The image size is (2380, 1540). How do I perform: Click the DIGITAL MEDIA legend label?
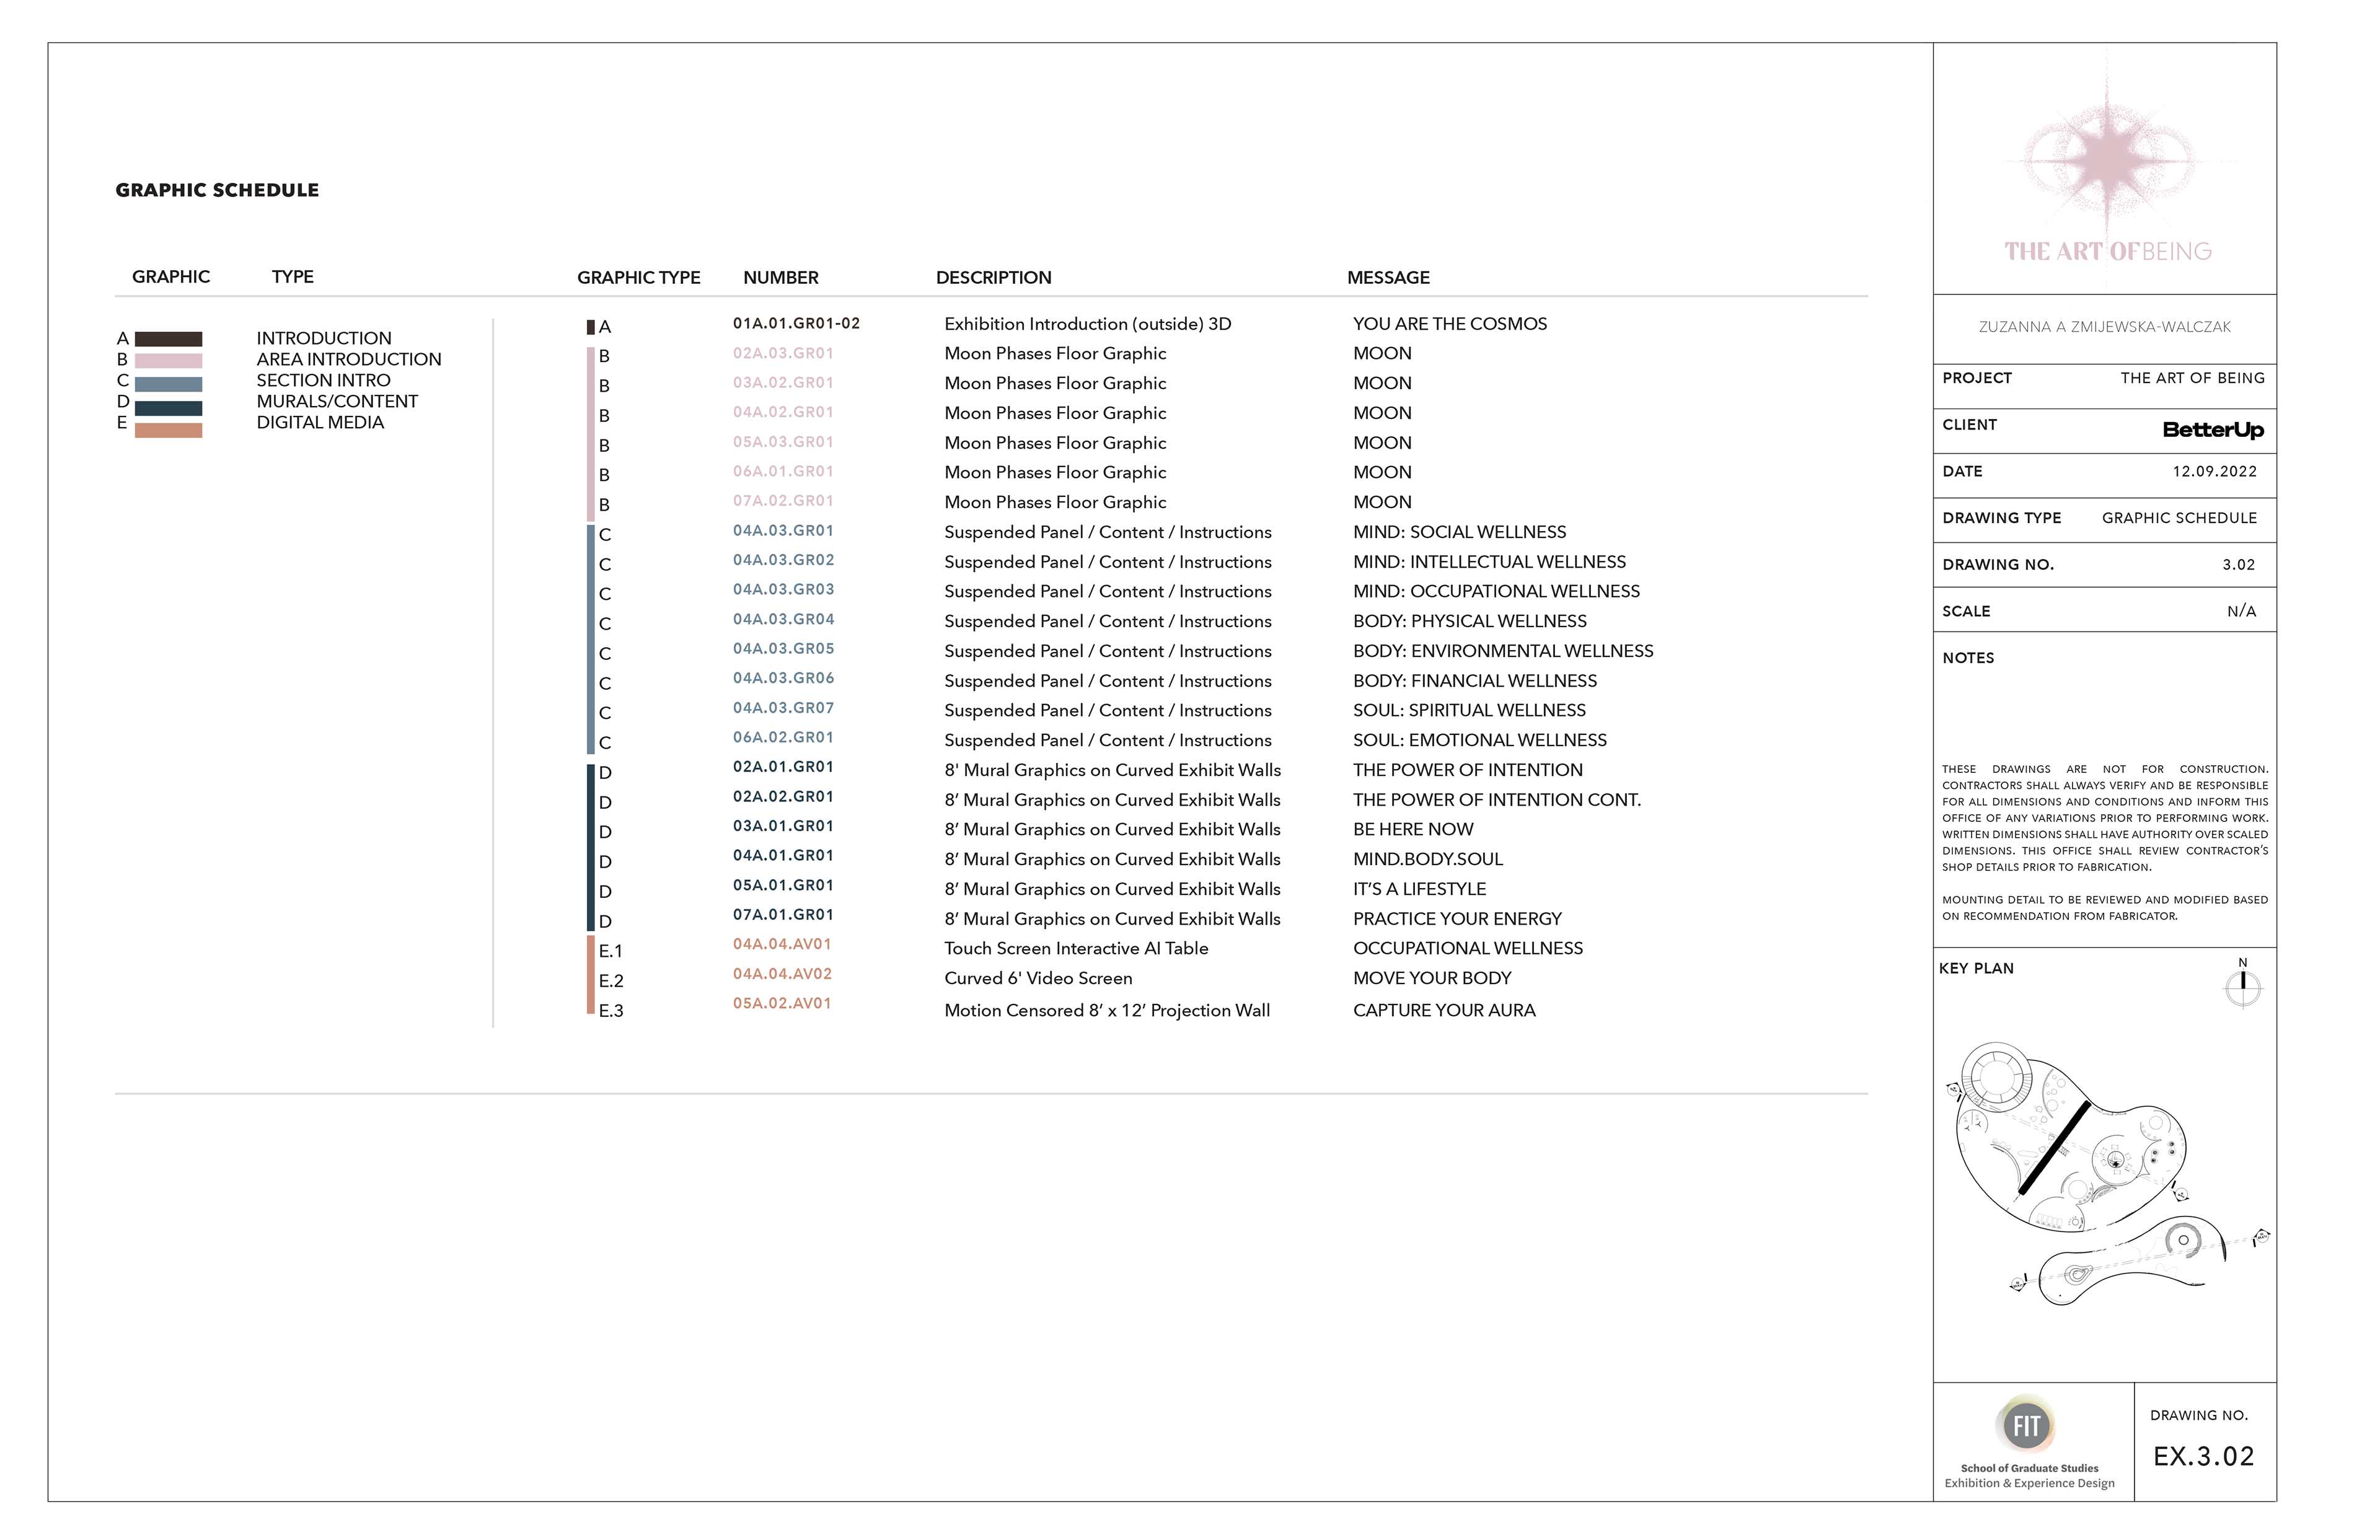point(320,422)
